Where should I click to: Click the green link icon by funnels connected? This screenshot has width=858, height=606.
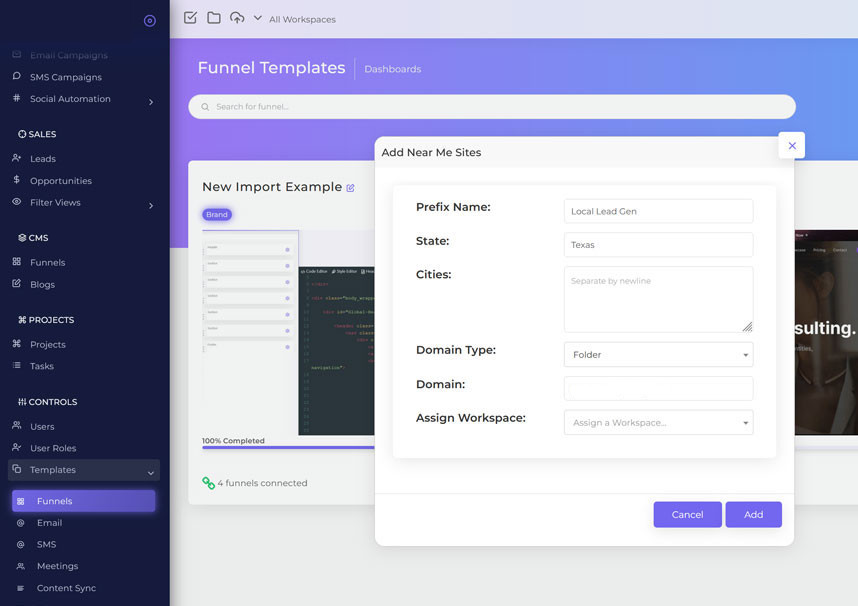tap(208, 483)
